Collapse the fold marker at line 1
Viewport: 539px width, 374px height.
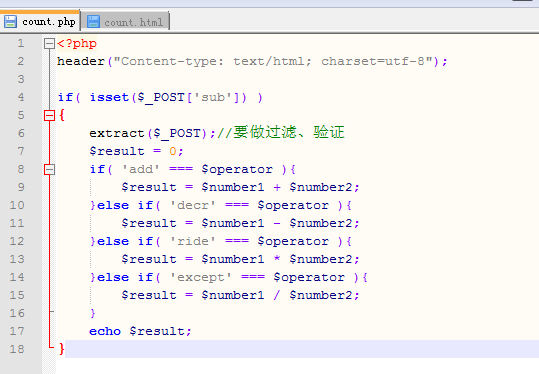click(x=50, y=43)
